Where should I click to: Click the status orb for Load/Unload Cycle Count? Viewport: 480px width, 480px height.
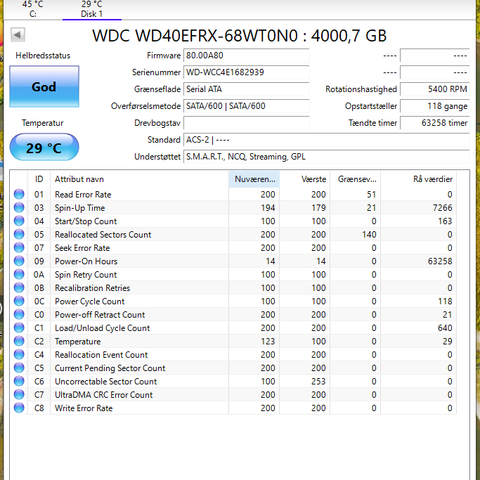coord(19,328)
